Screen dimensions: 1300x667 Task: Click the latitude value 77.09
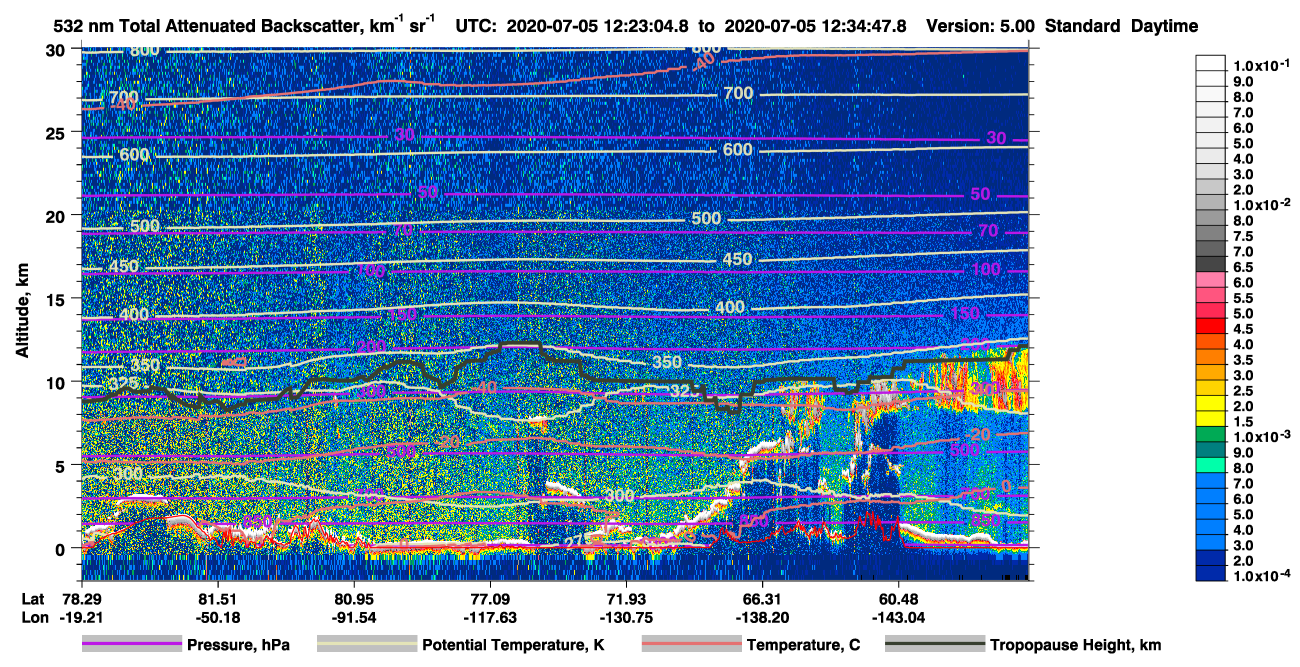tap(490, 599)
